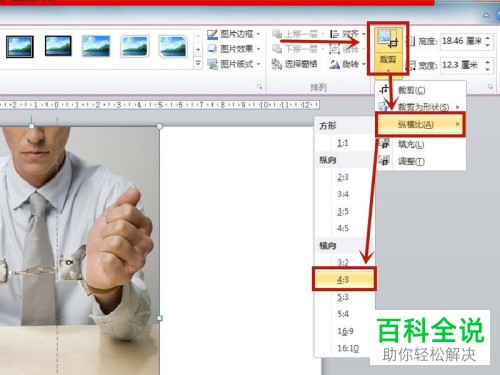Click the 裁剪 crop picture icon
The width and height of the screenshot is (500, 375).
click(388, 39)
